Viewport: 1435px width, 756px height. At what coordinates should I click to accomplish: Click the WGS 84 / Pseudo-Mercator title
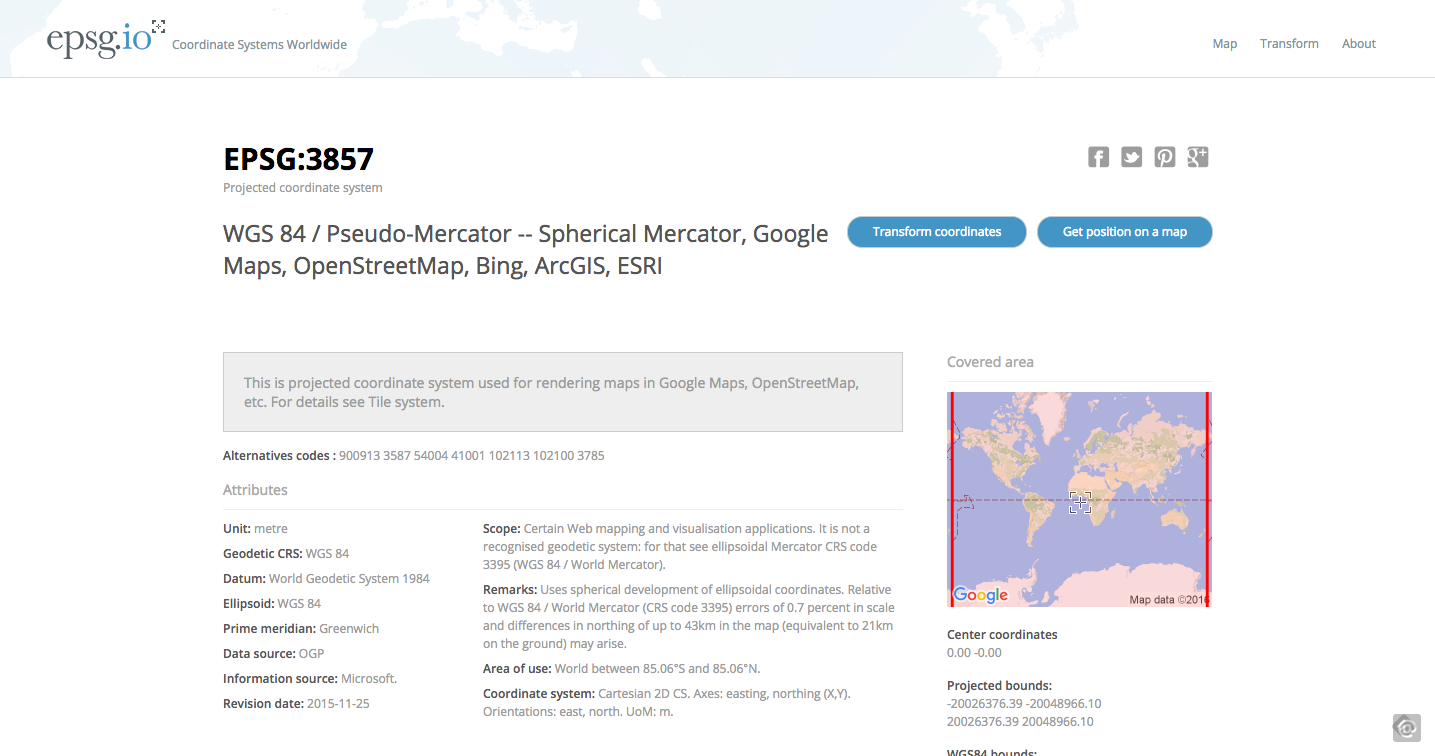click(526, 250)
